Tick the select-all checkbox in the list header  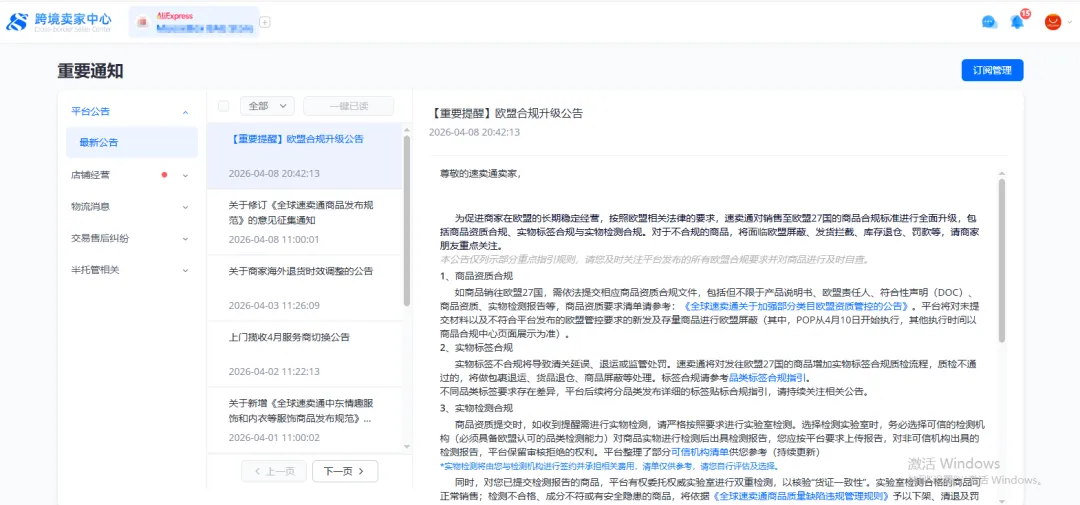[x=223, y=106]
